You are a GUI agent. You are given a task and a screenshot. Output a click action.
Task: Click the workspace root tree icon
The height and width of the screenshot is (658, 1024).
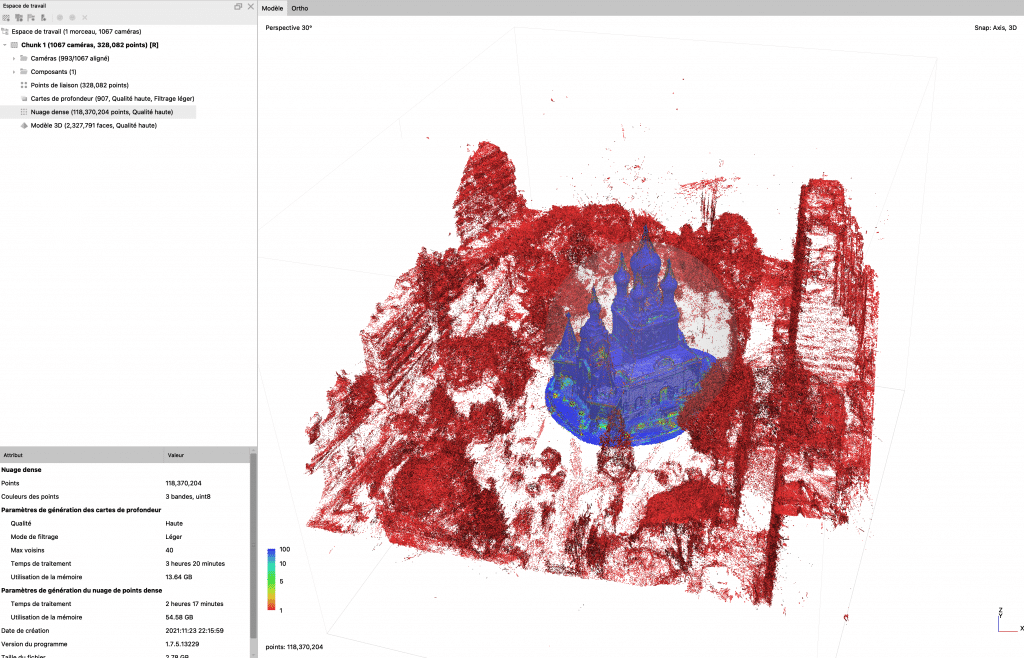[x=5, y=31]
